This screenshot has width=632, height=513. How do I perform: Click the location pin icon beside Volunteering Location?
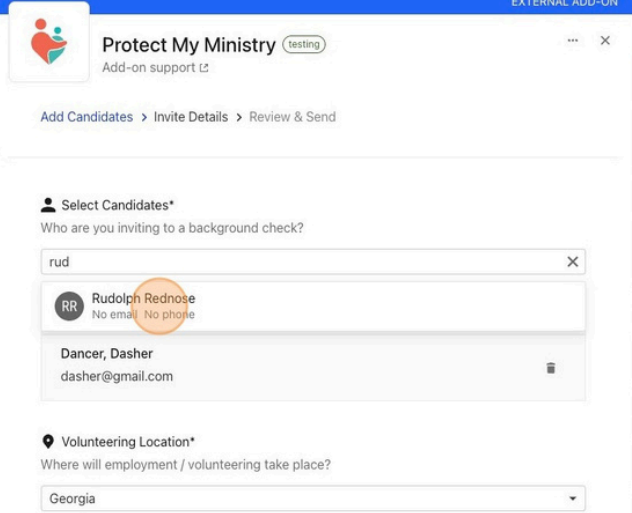point(48,442)
